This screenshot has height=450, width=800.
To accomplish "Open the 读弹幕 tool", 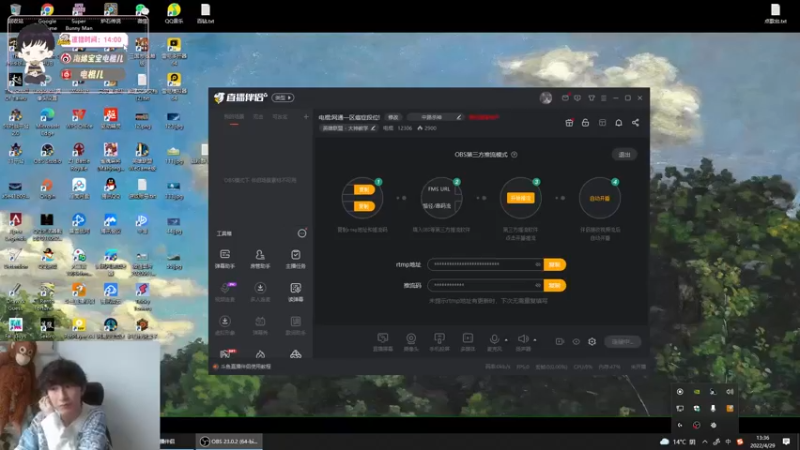I will pyautogui.click(x=295, y=292).
